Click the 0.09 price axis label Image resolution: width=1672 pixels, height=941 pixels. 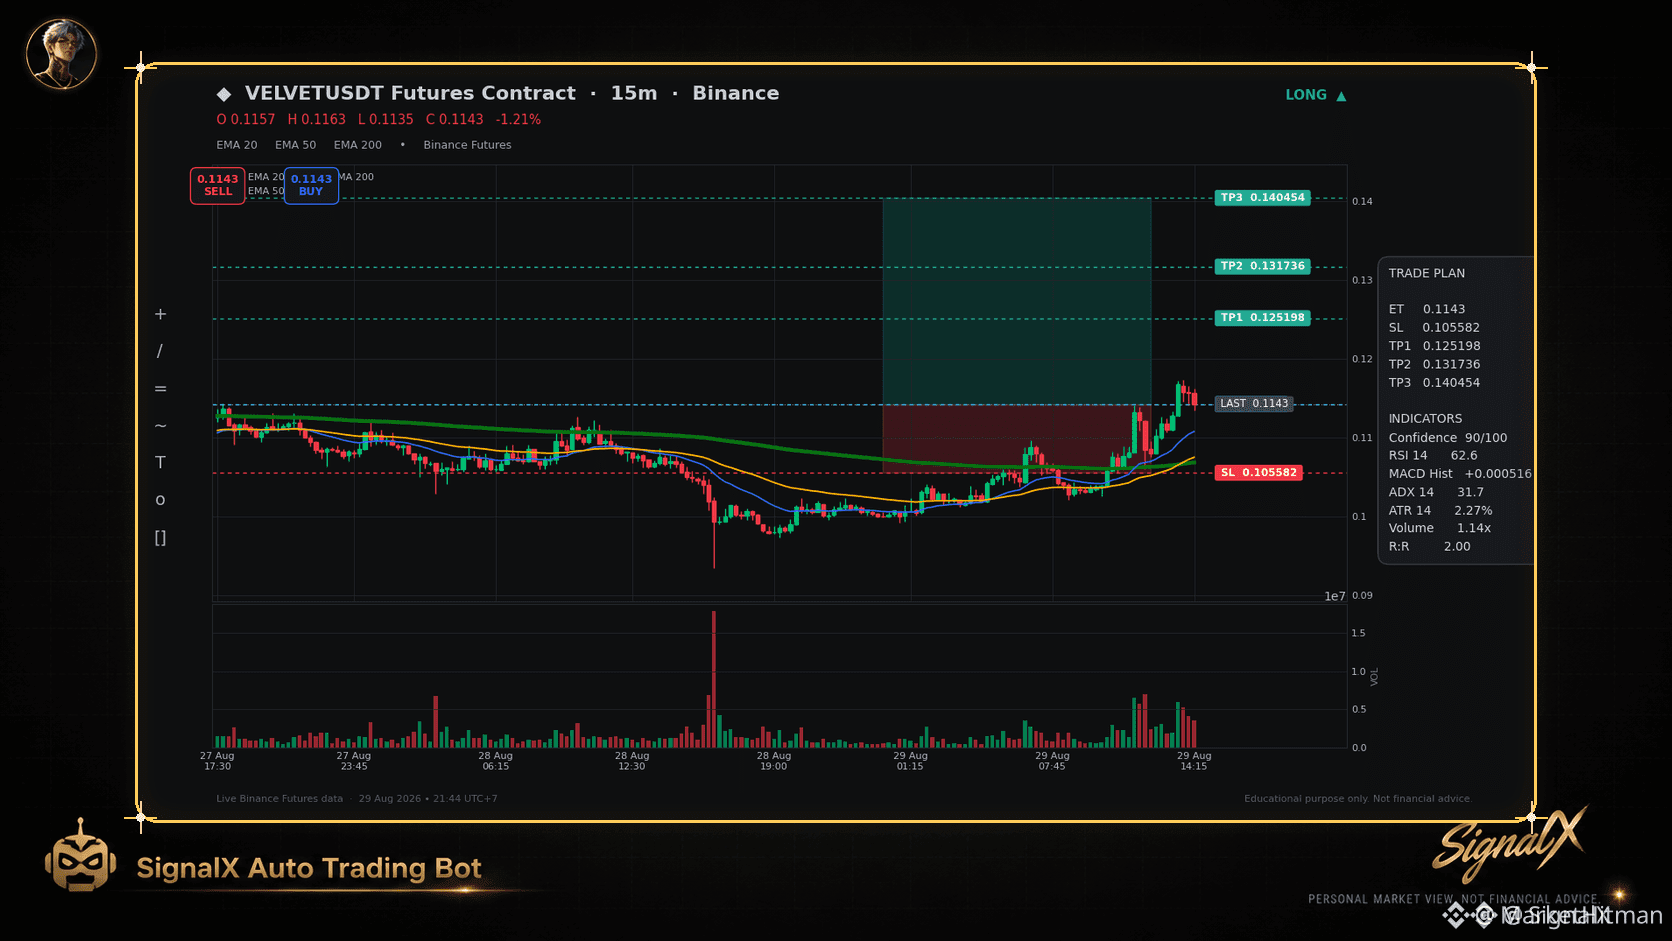(1362, 596)
